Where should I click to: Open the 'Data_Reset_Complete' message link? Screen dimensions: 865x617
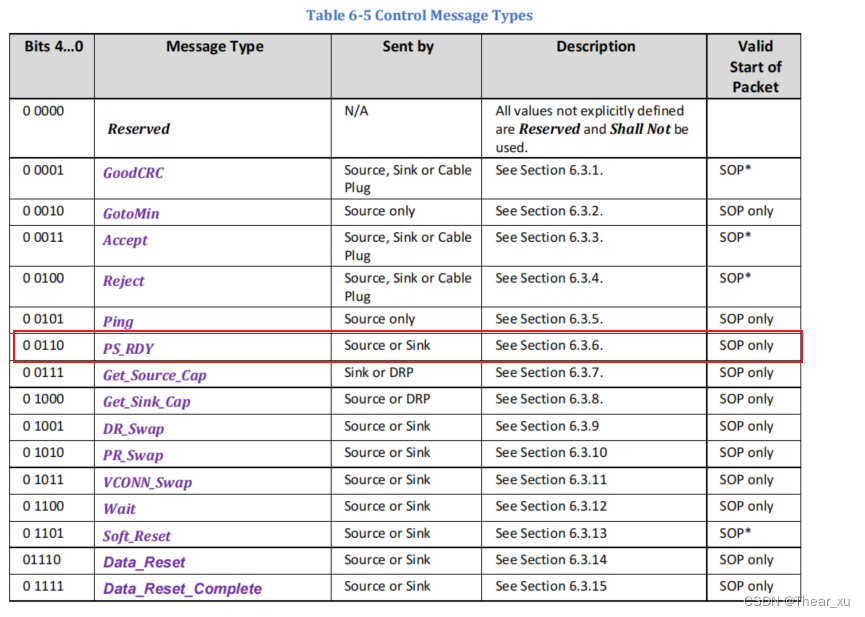coord(183,589)
